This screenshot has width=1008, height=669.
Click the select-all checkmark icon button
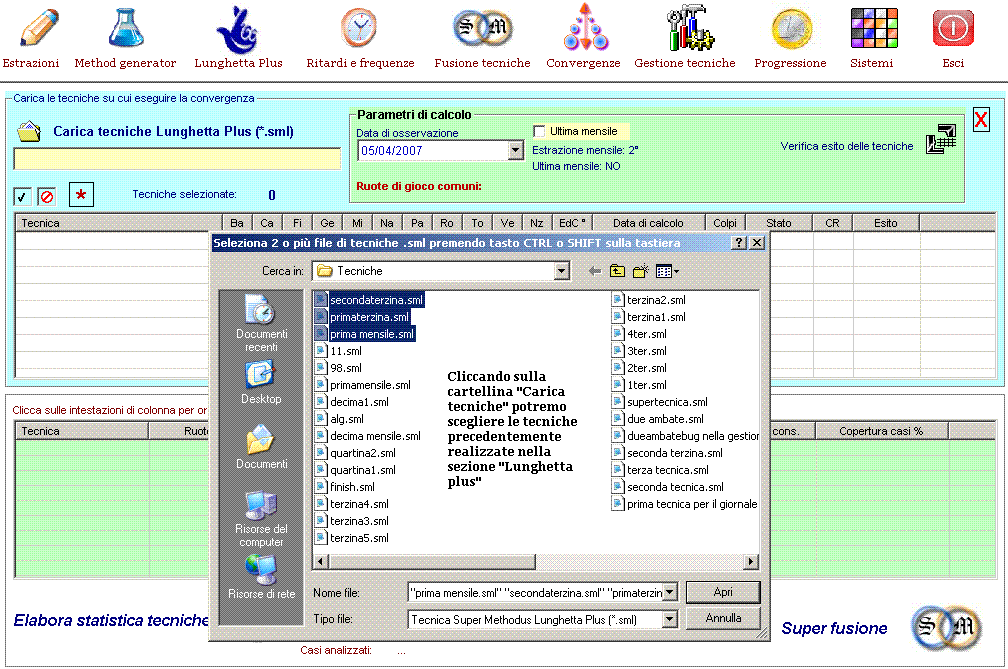pyautogui.click(x=22, y=196)
